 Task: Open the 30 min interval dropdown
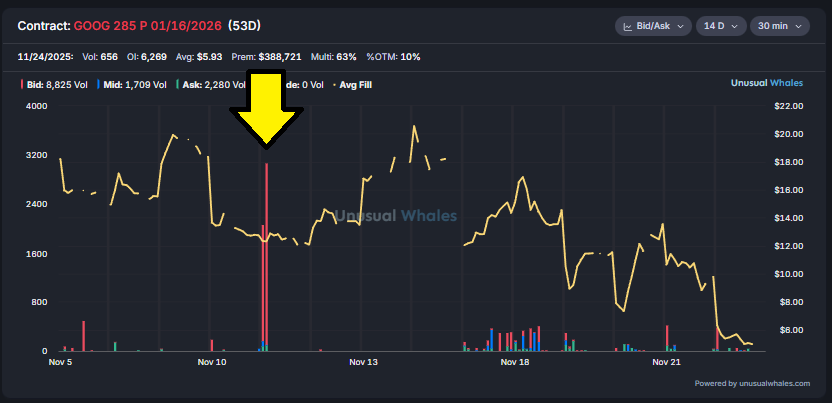pyautogui.click(x=780, y=25)
